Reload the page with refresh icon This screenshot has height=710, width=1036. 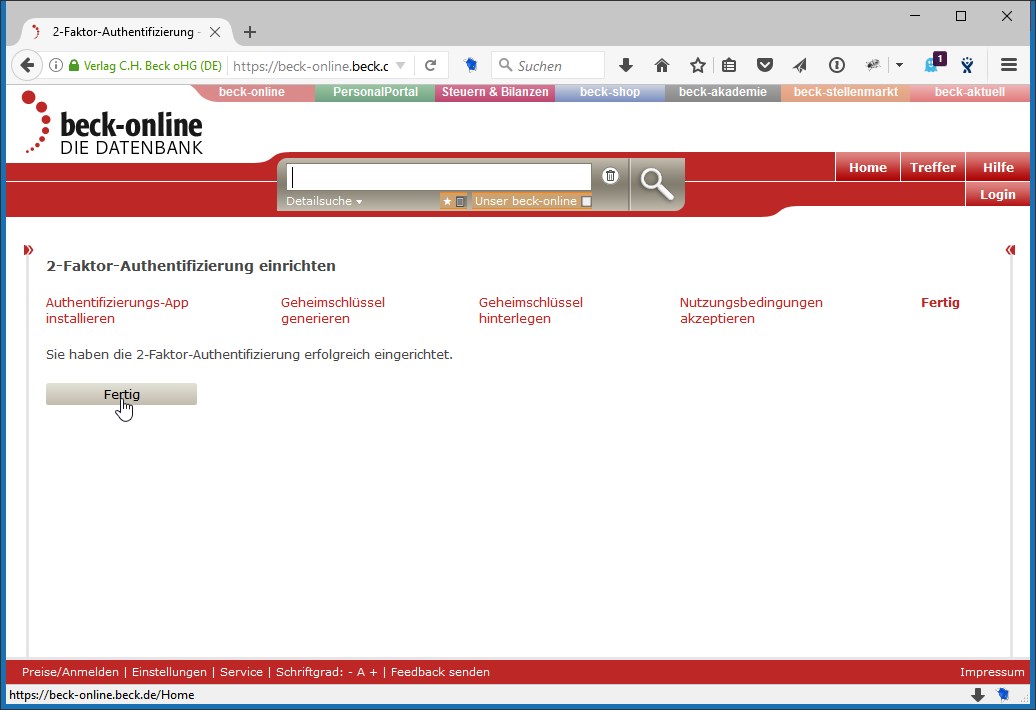431,65
